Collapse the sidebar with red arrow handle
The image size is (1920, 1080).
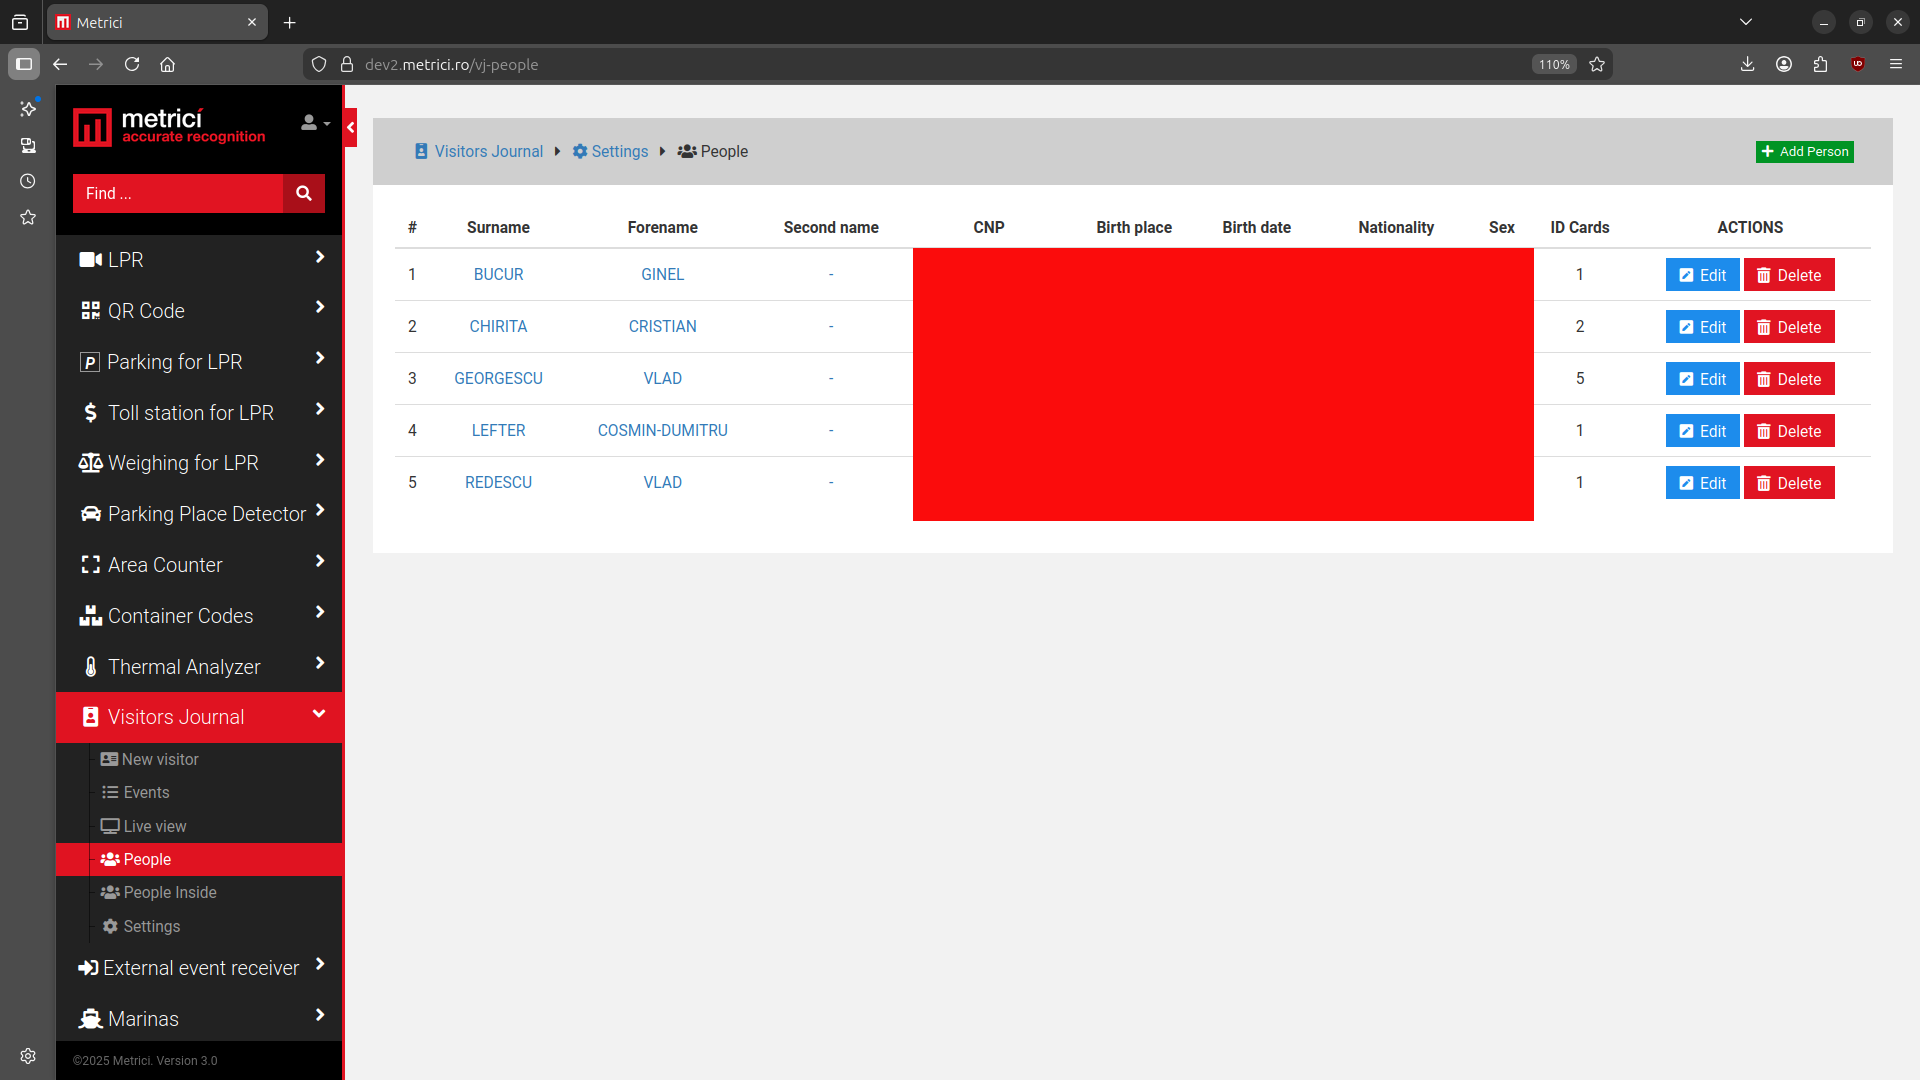pos(351,128)
